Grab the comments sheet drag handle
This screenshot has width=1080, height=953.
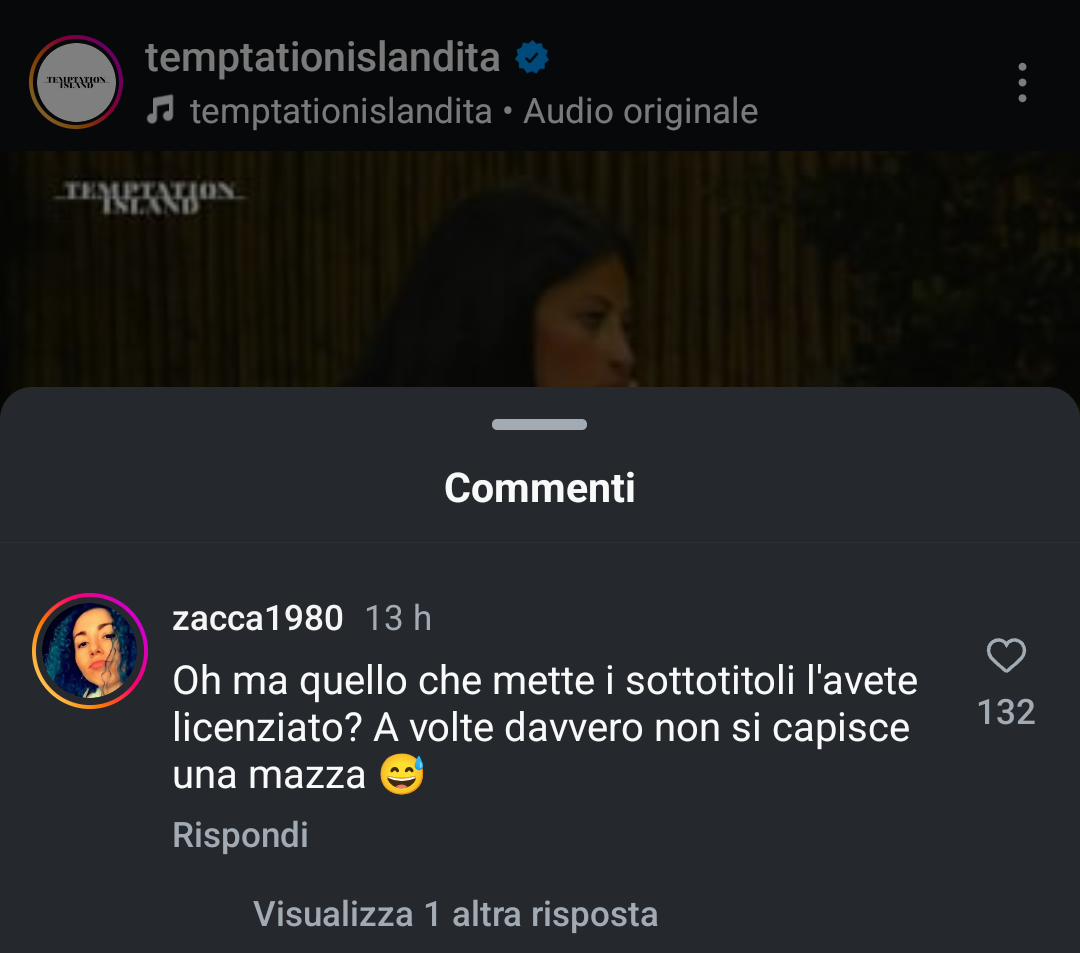tap(539, 425)
